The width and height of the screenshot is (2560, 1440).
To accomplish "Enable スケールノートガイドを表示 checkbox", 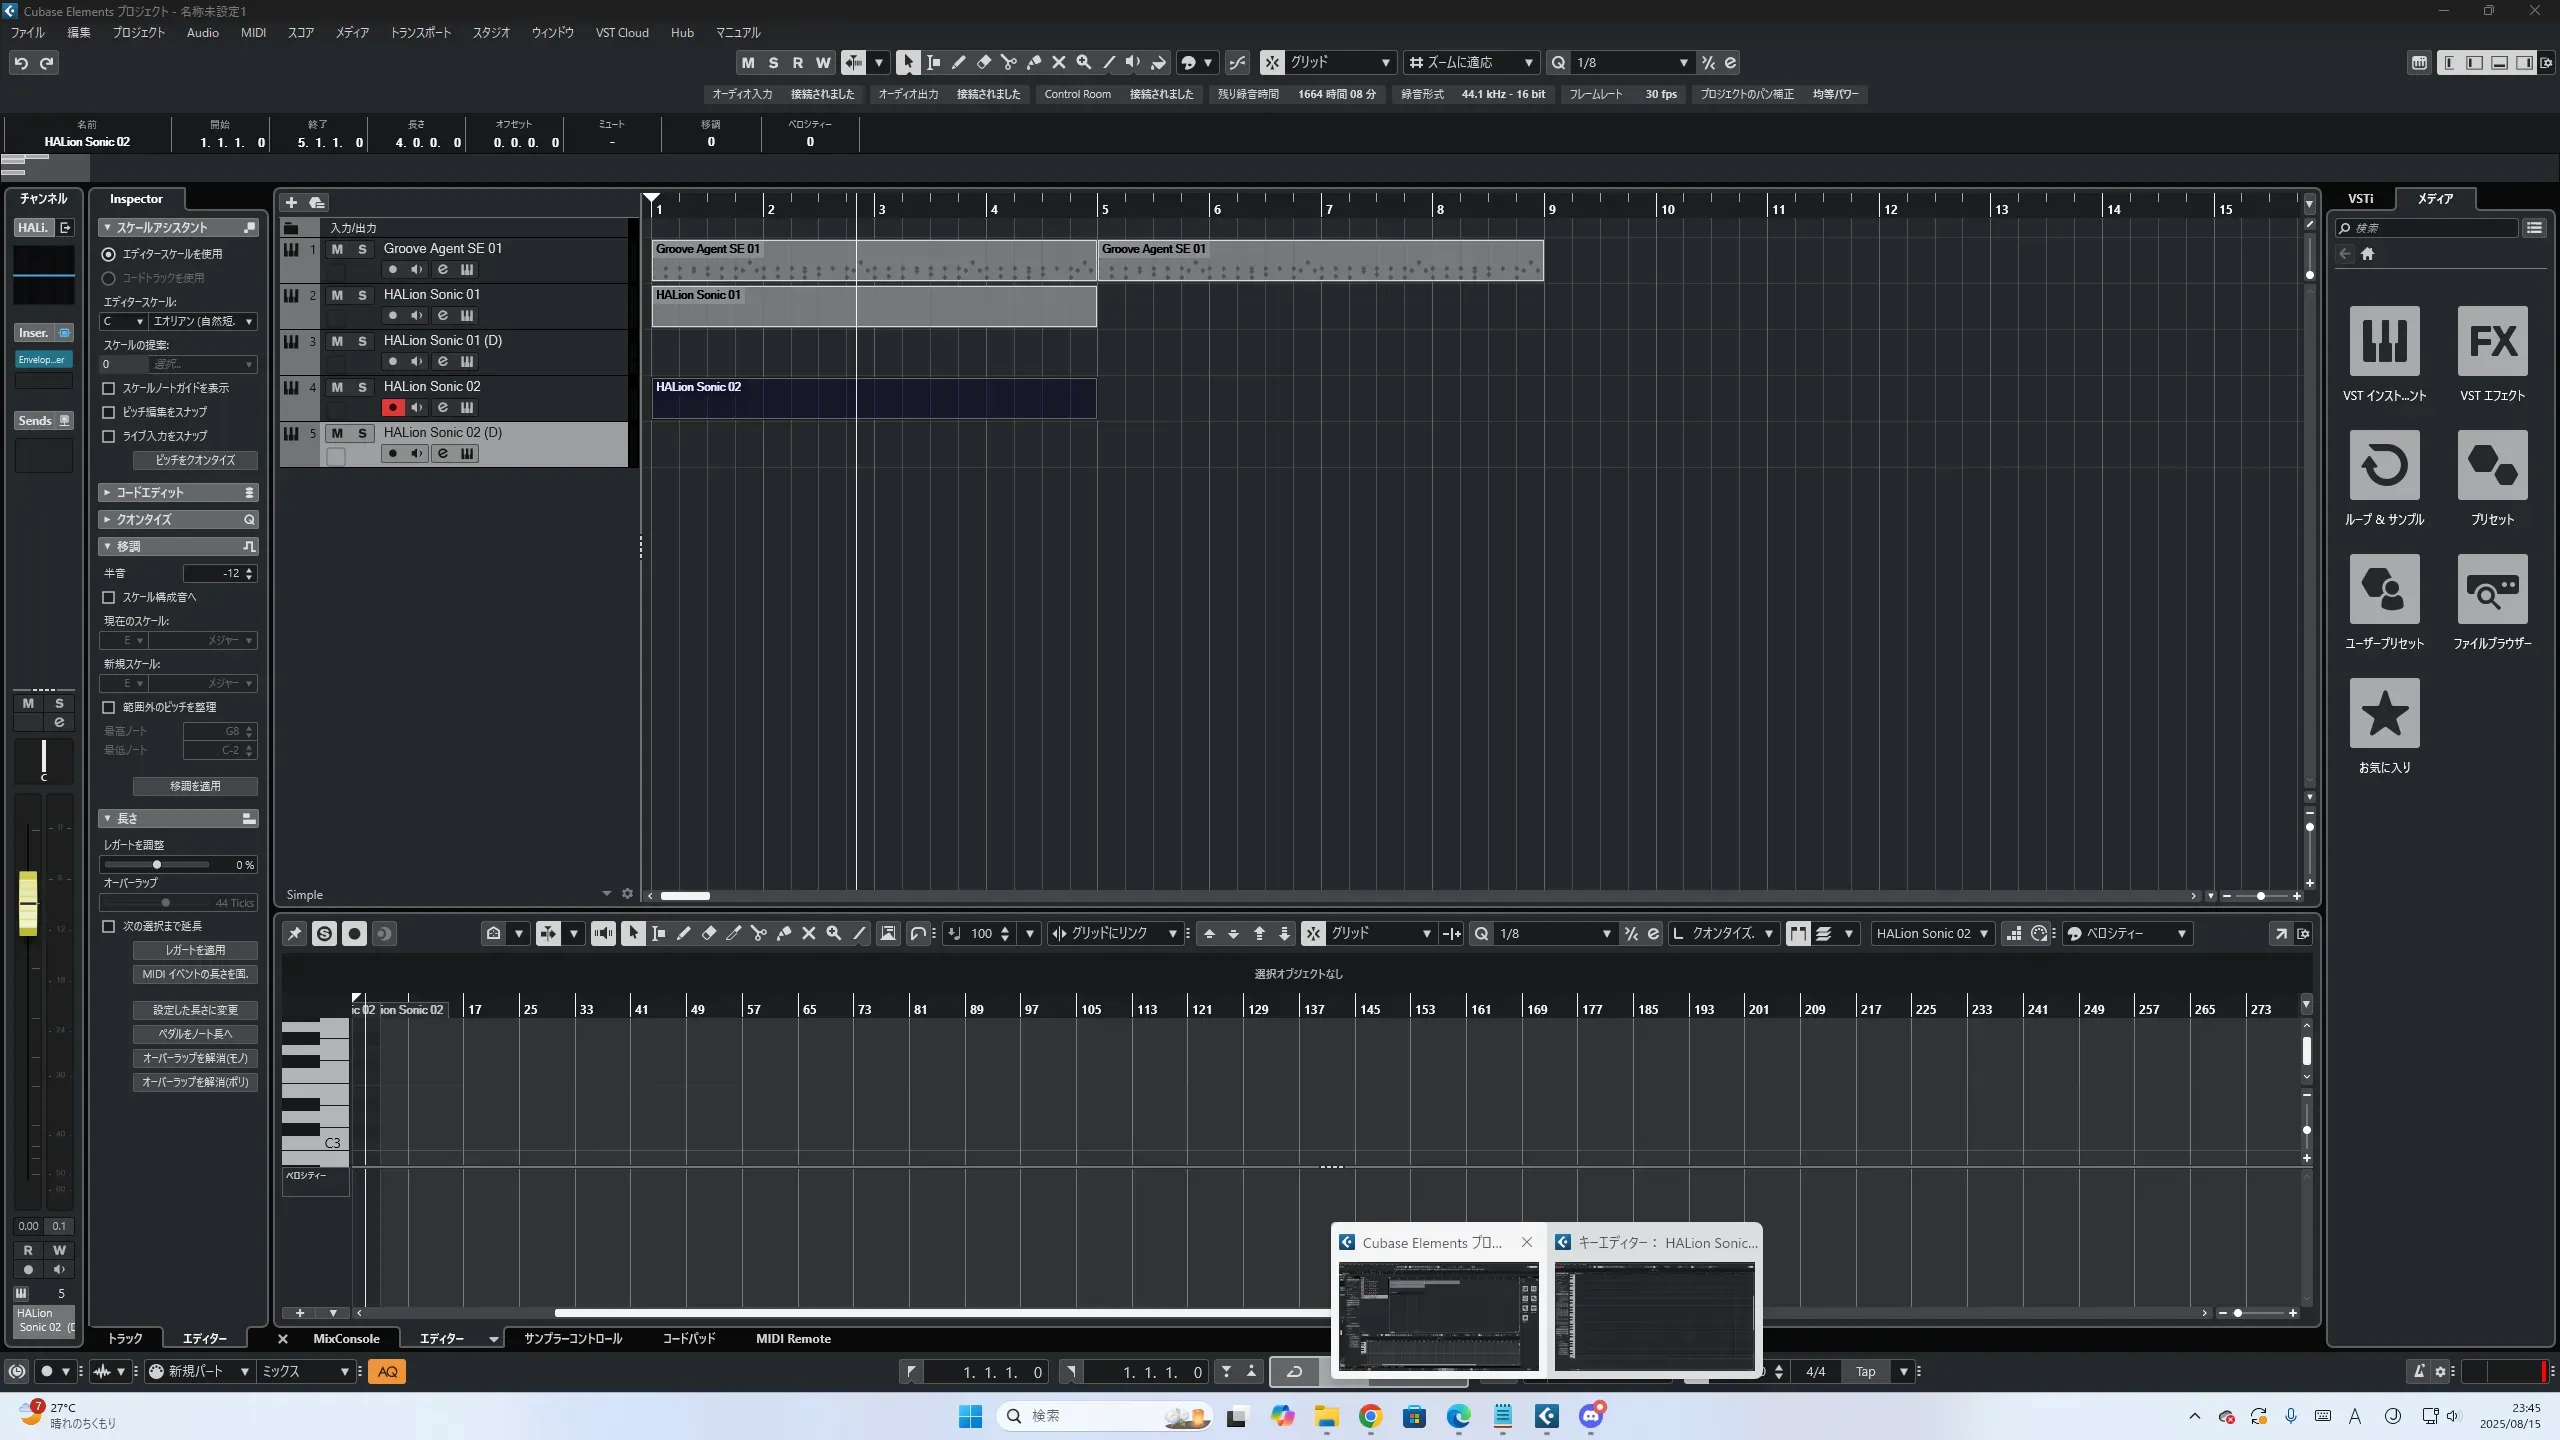I will (x=109, y=388).
